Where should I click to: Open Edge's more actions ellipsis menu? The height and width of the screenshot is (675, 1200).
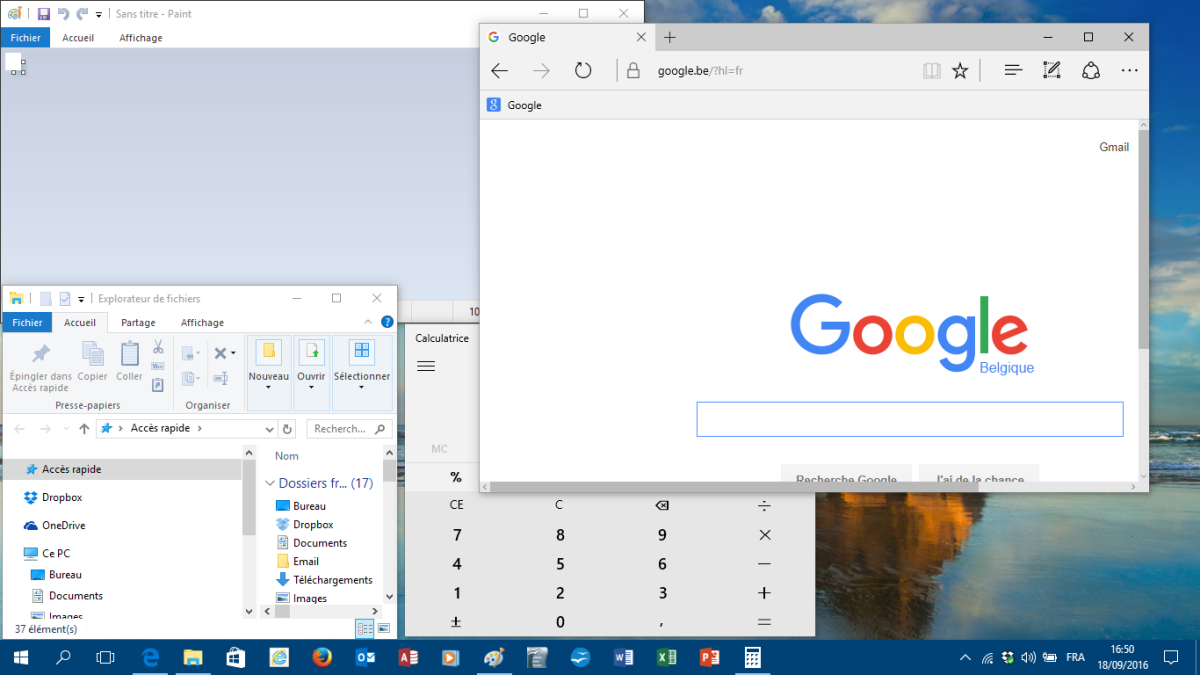click(1130, 71)
